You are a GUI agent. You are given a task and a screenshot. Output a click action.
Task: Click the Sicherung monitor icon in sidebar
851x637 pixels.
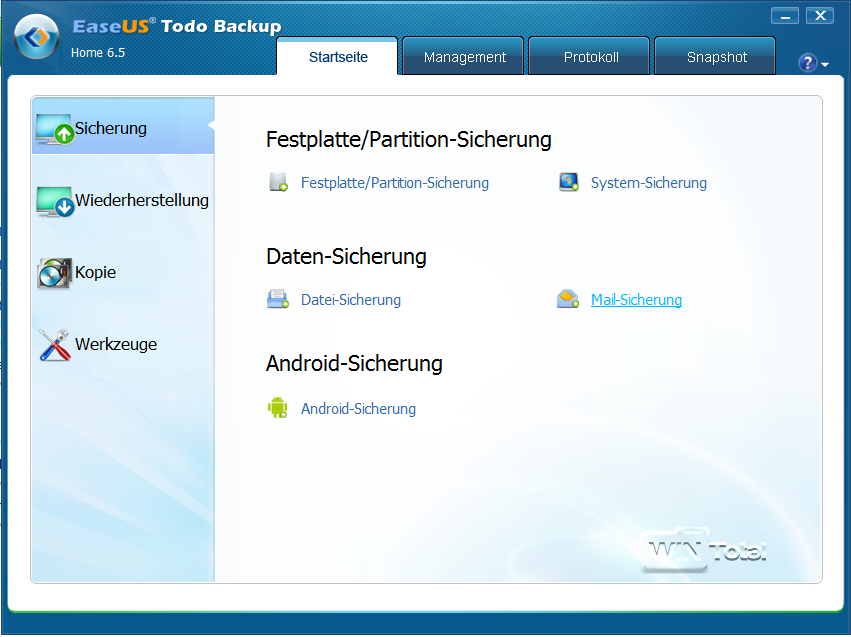pos(55,129)
